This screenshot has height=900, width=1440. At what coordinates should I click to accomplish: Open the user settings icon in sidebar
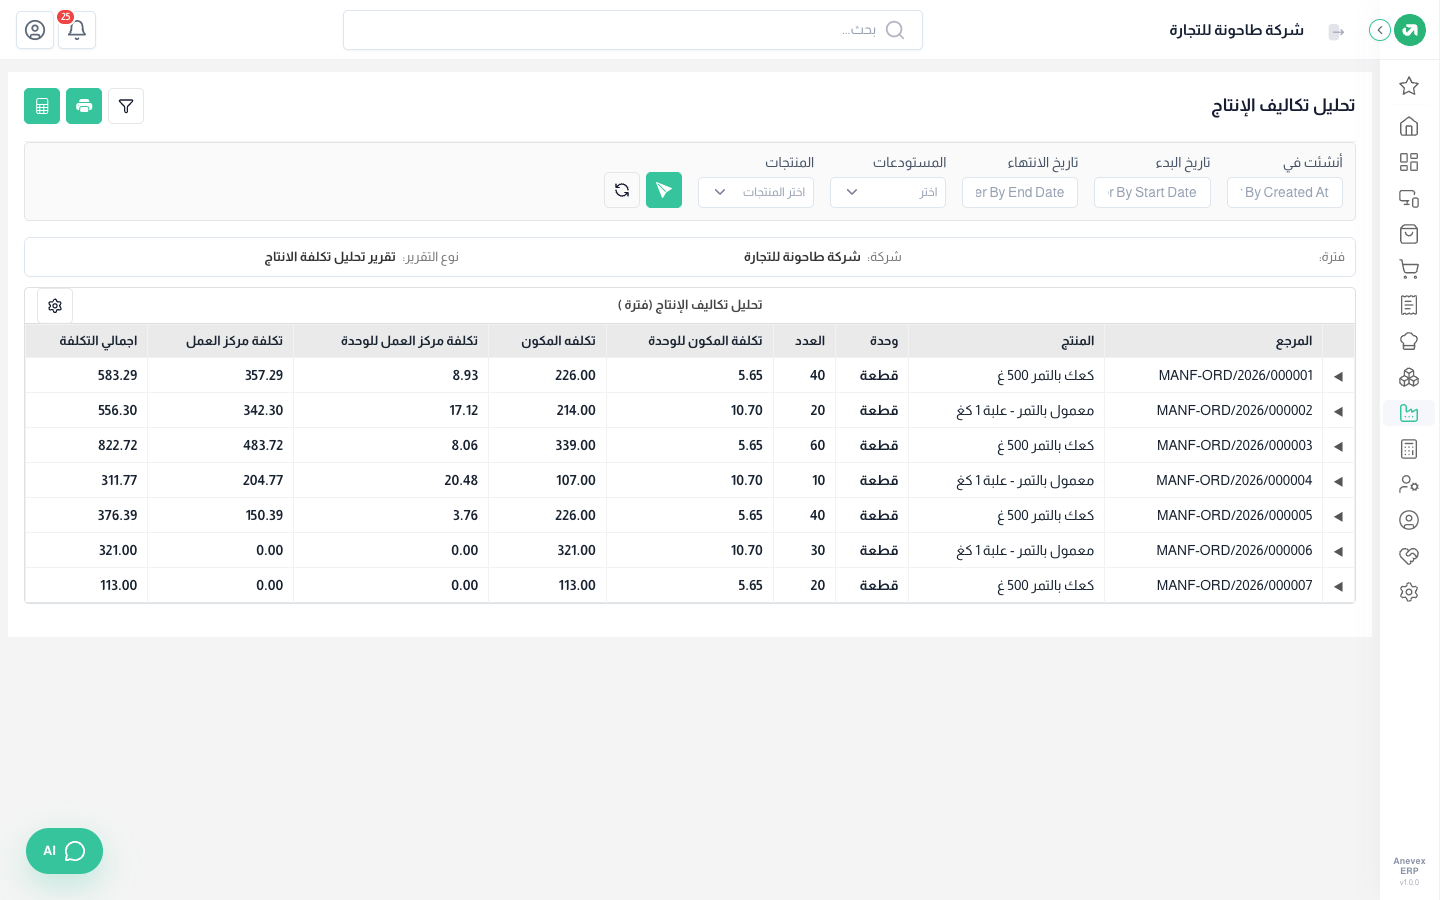click(x=1409, y=484)
